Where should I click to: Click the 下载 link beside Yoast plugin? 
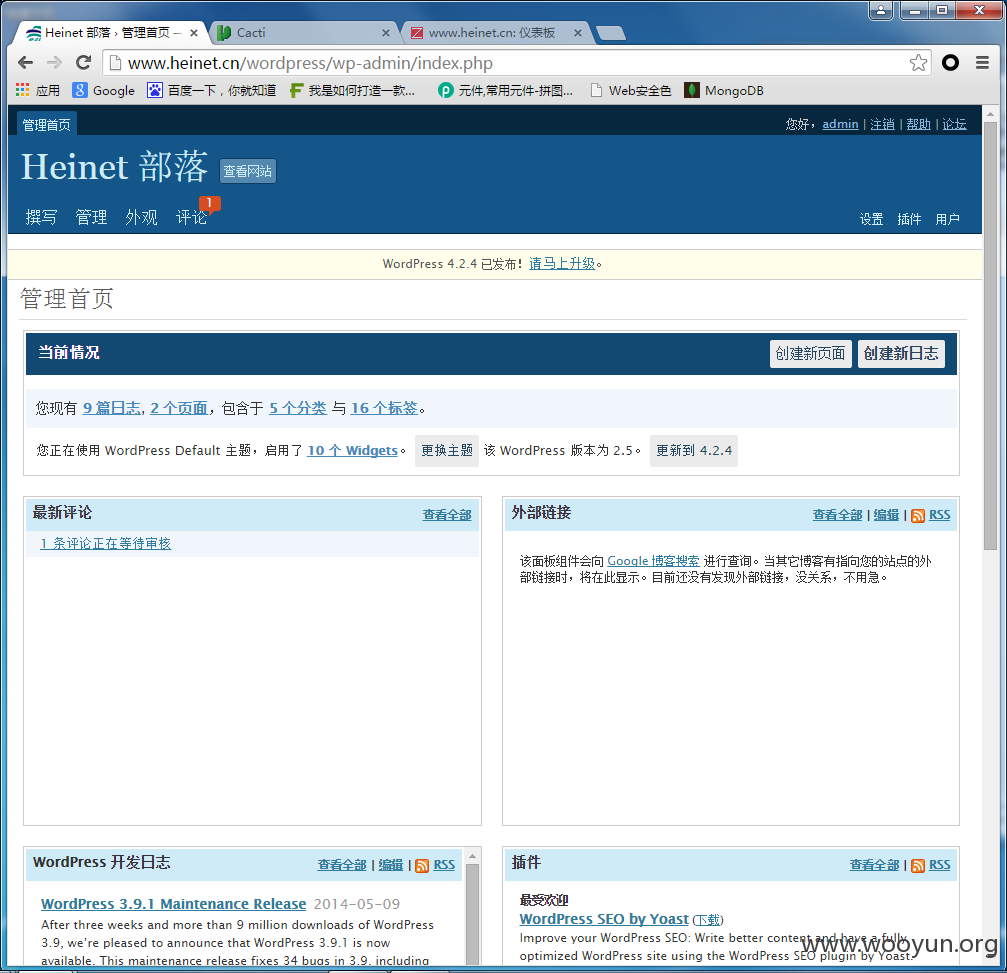coord(708,920)
